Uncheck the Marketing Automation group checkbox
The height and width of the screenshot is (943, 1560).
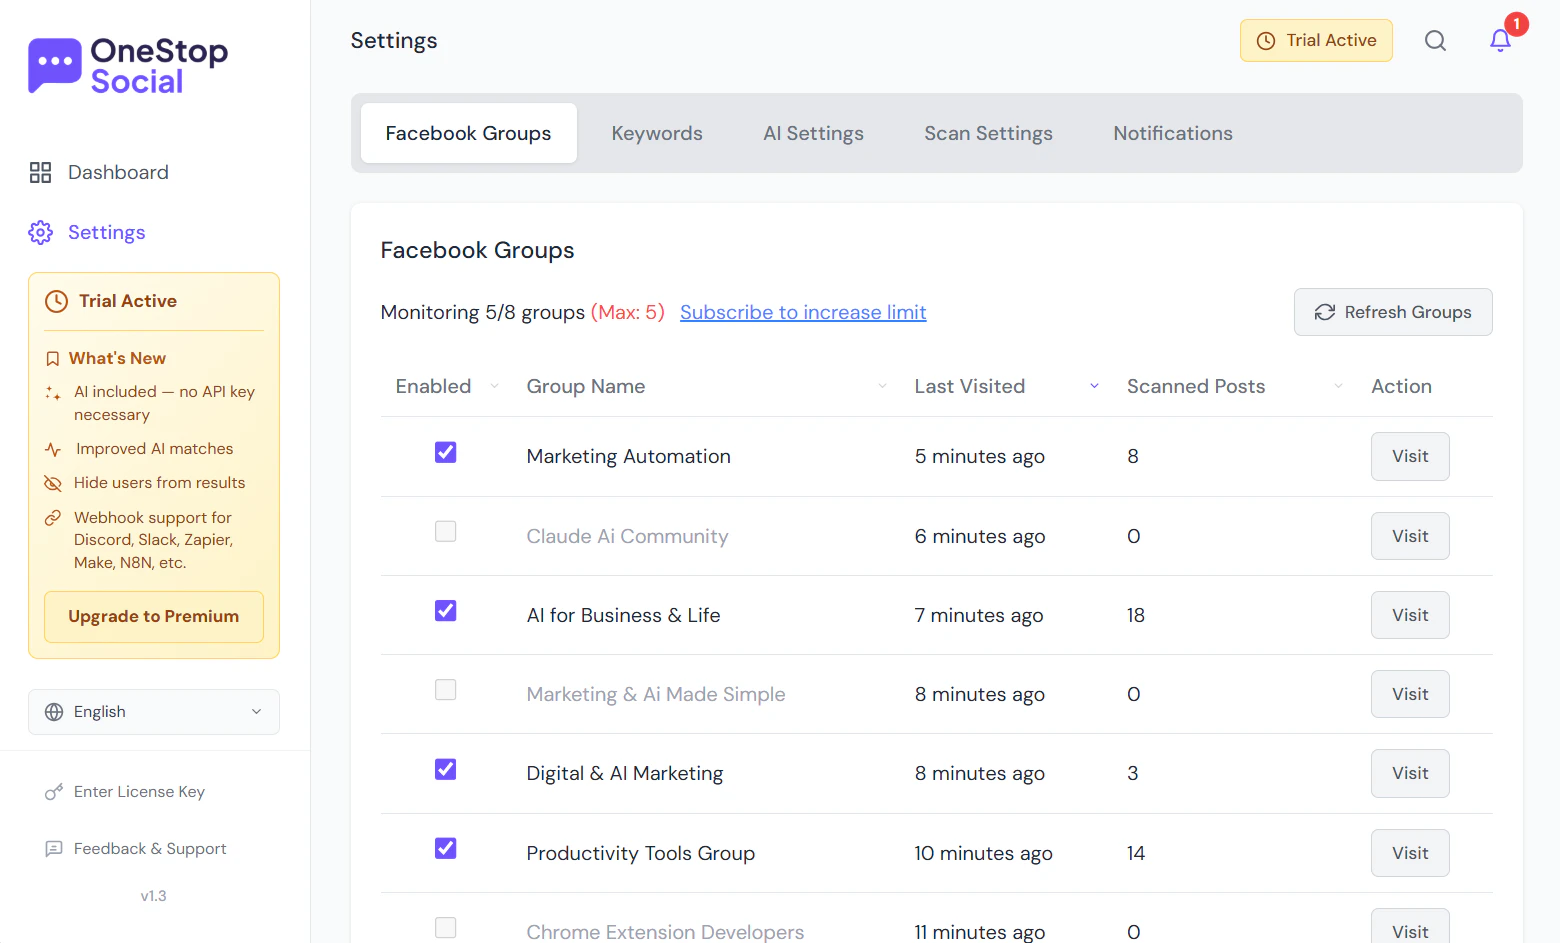(446, 453)
